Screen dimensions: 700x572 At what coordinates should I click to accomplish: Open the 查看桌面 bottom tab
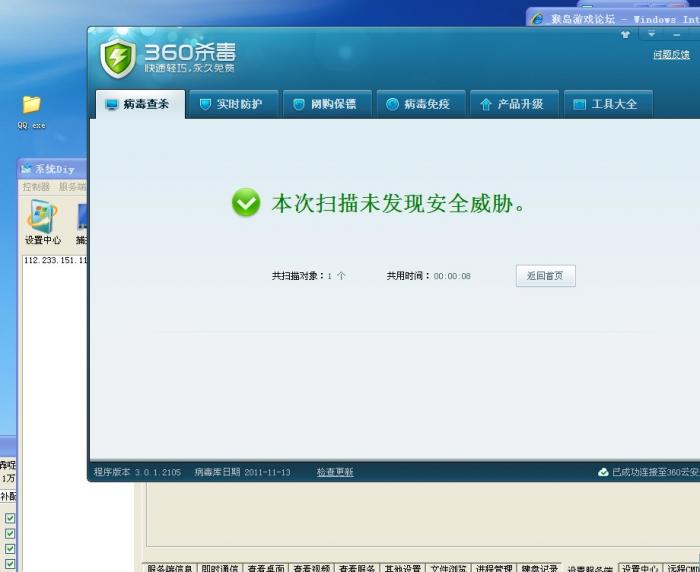coord(266,568)
